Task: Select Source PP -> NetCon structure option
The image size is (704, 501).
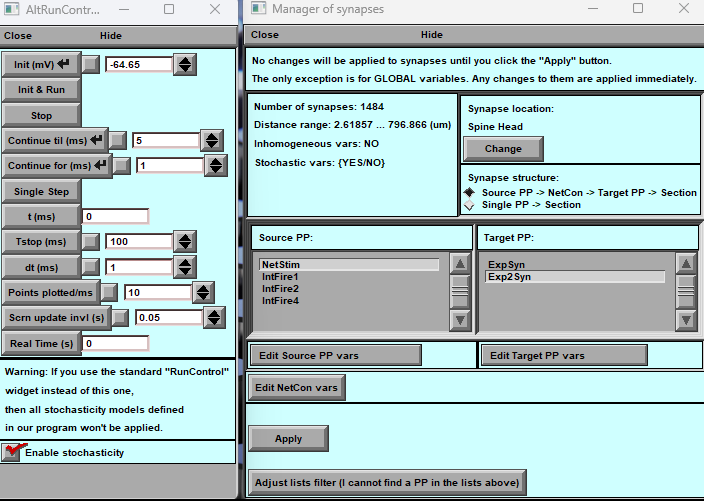Action: click(x=470, y=192)
